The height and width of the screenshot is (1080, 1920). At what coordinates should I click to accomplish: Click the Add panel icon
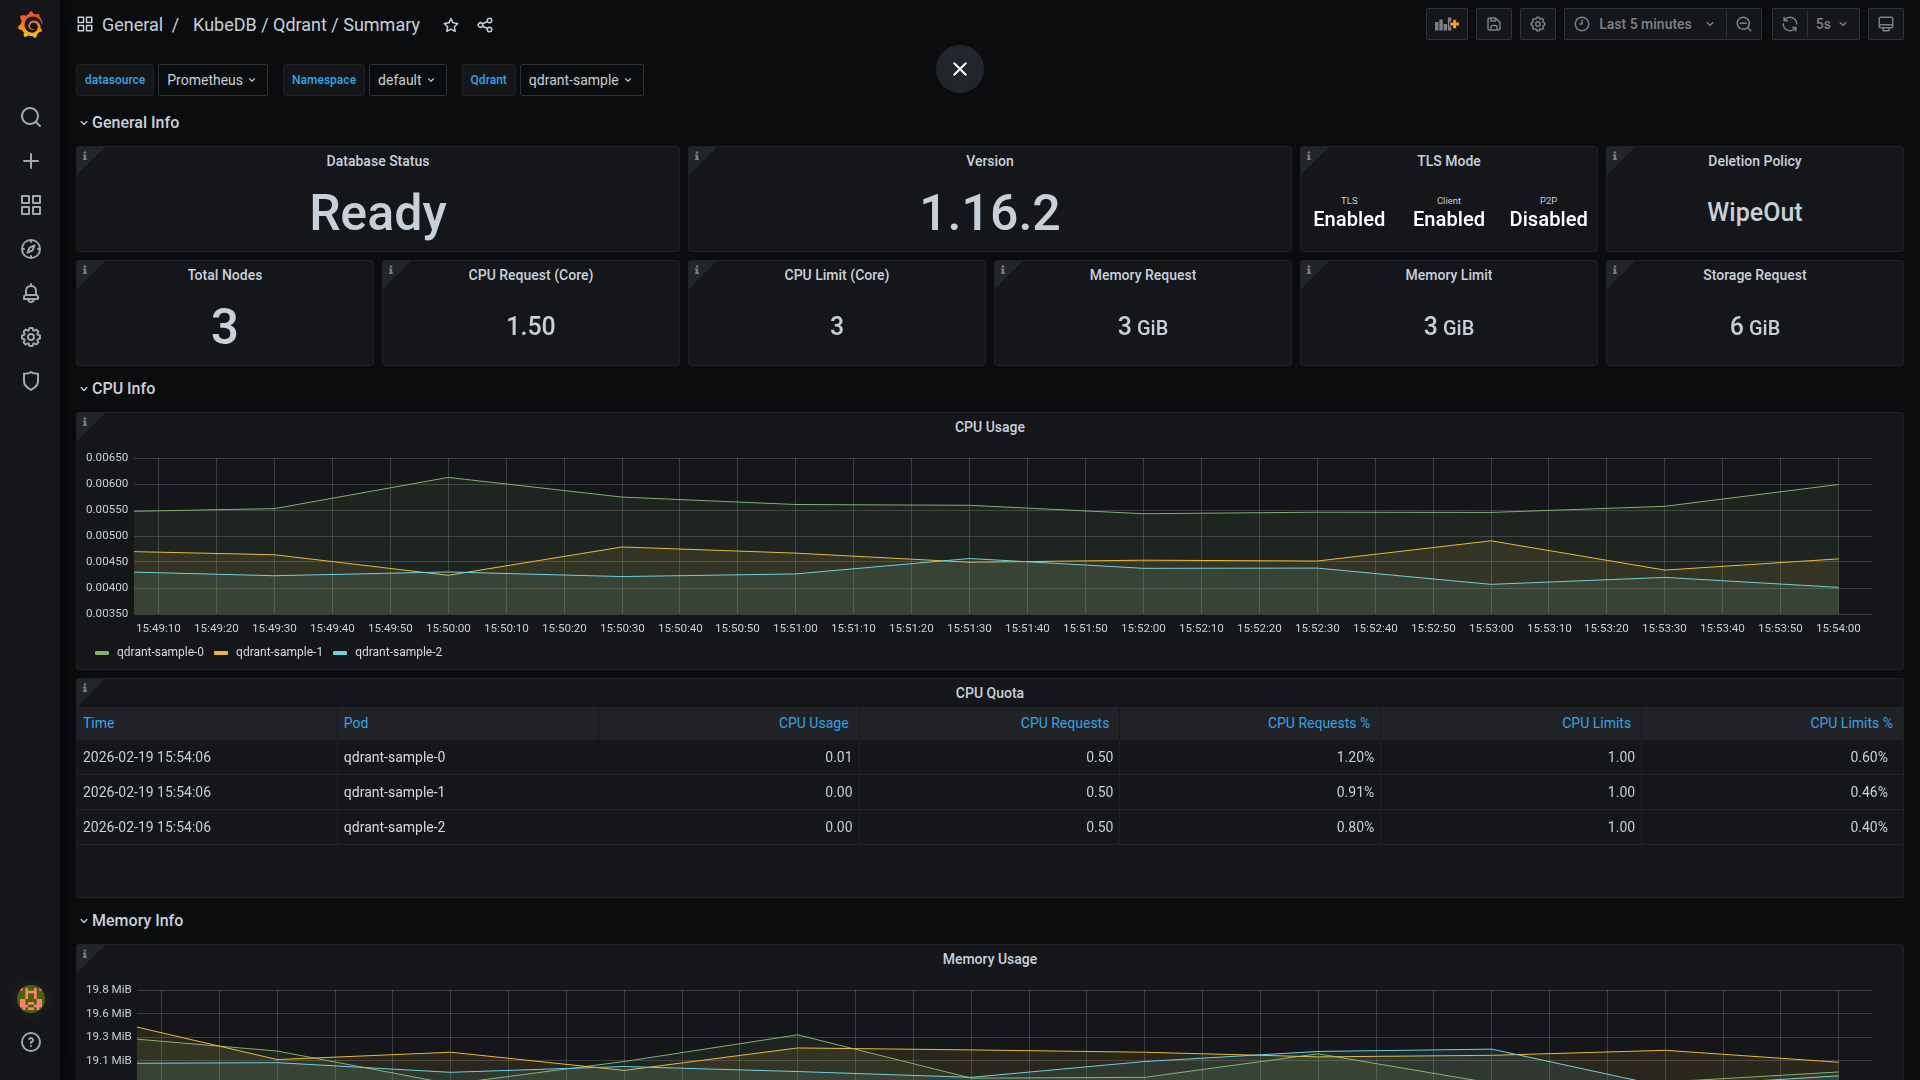tap(1447, 24)
